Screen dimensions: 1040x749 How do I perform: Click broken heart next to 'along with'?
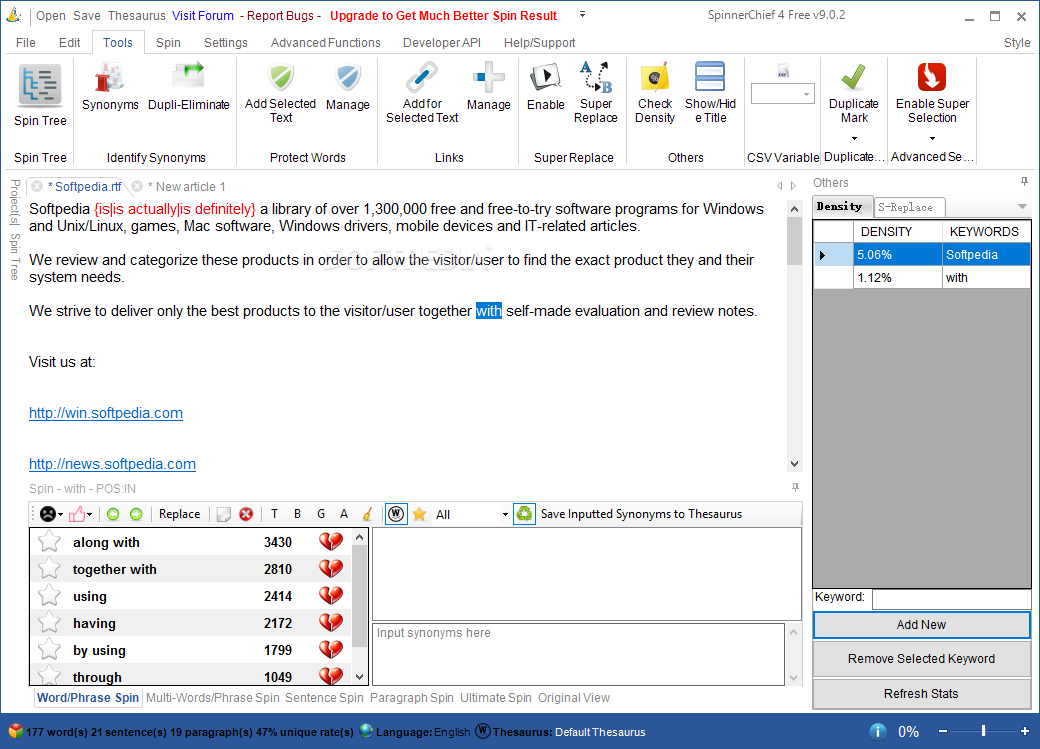(331, 542)
